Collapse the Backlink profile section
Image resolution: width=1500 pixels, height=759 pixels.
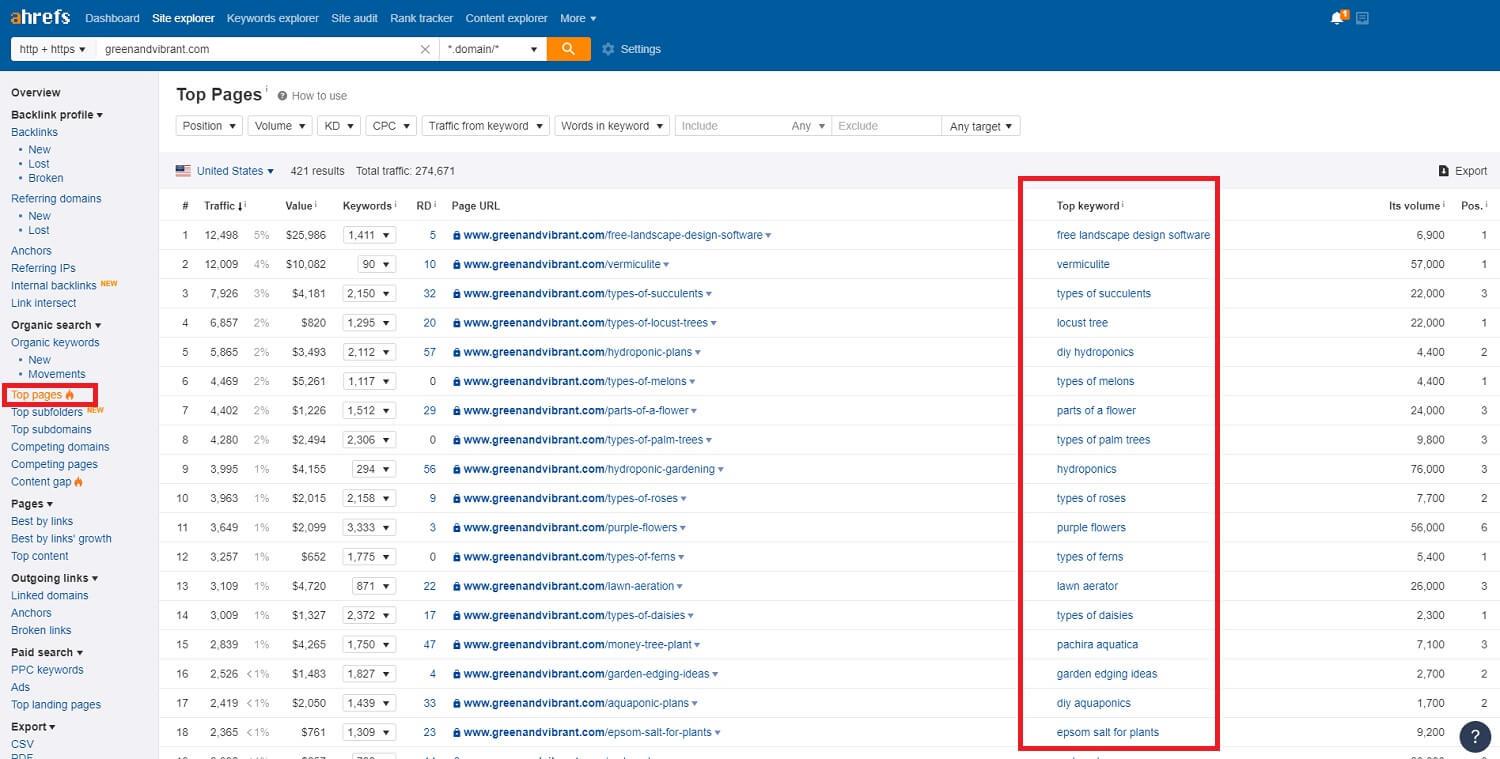coord(57,115)
